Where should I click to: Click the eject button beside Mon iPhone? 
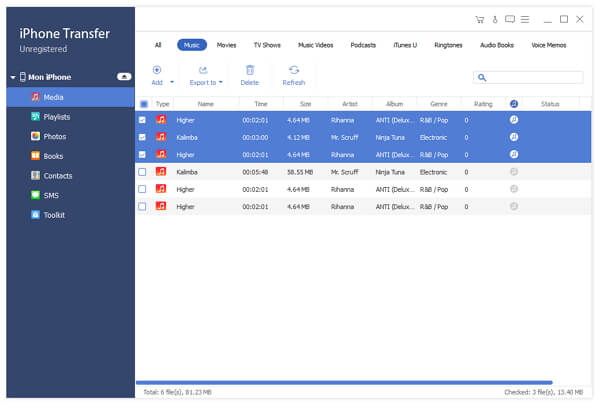pyautogui.click(x=124, y=77)
